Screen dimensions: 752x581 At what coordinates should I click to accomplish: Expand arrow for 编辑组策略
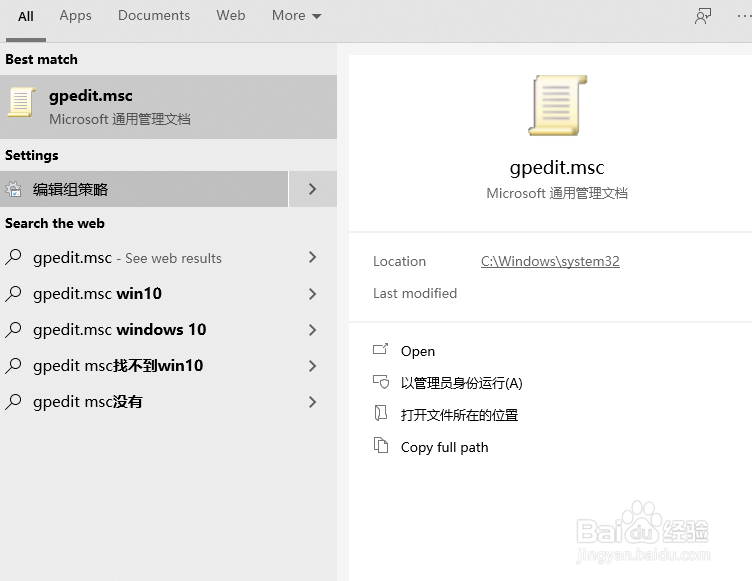[x=313, y=189]
